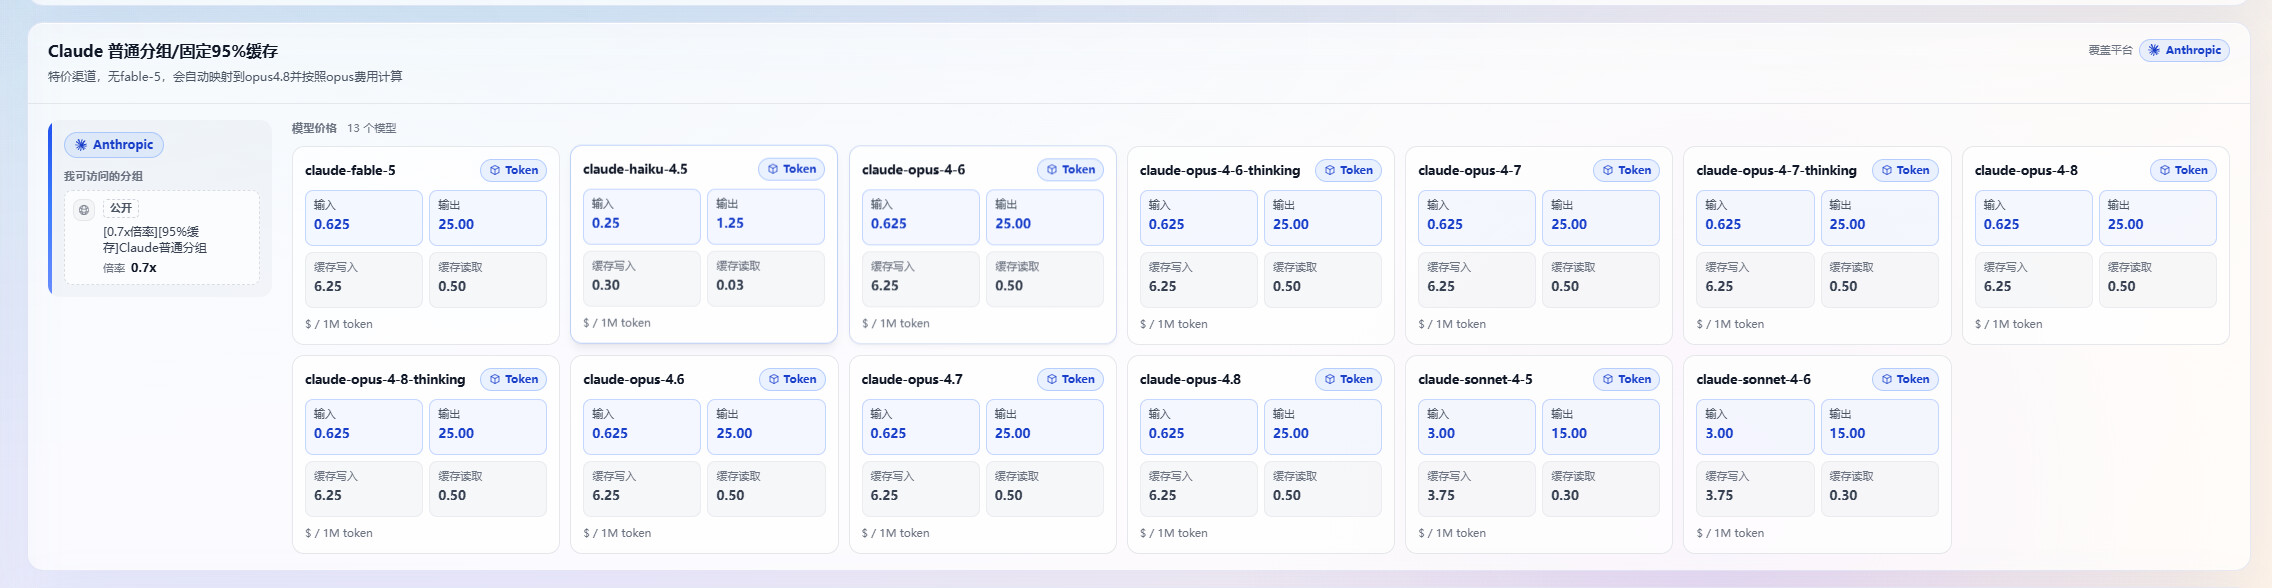Click Token badge on claude-opus-4-7-thinking card

pos(1905,170)
